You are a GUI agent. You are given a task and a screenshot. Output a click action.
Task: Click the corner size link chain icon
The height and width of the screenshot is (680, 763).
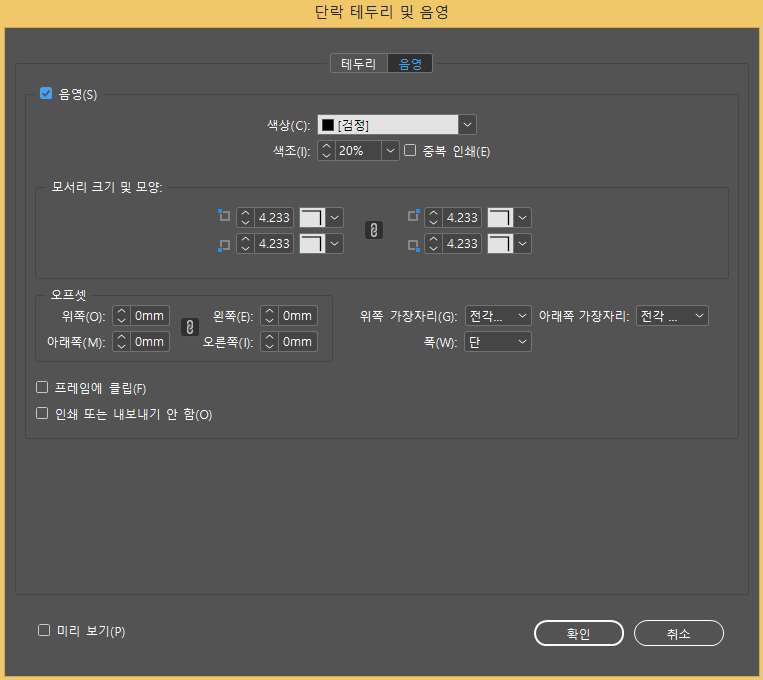(x=373, y=230)
